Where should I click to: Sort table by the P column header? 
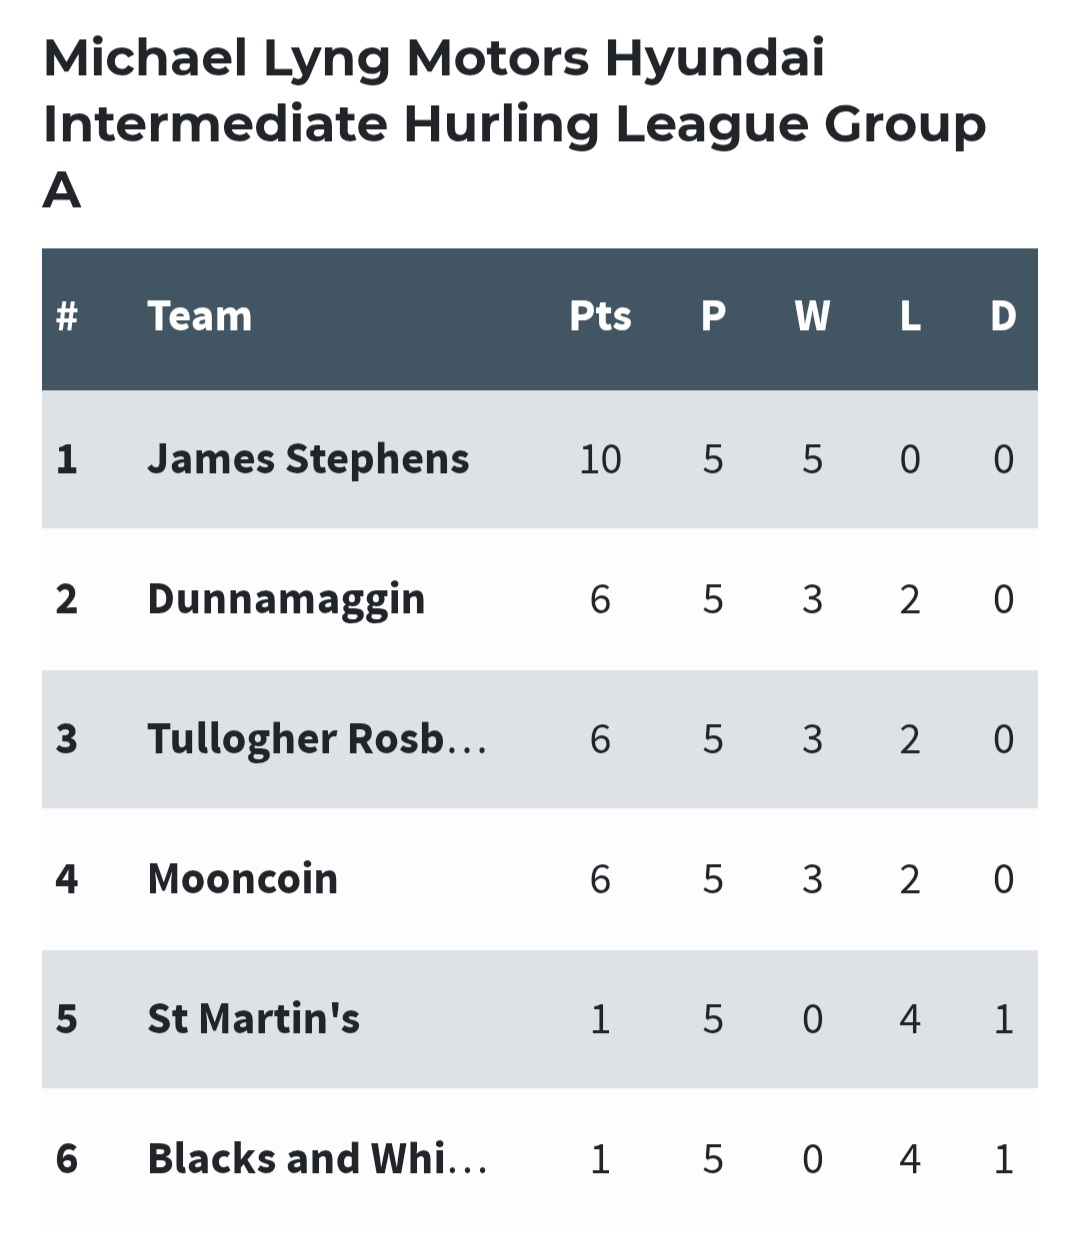(713, 316)
